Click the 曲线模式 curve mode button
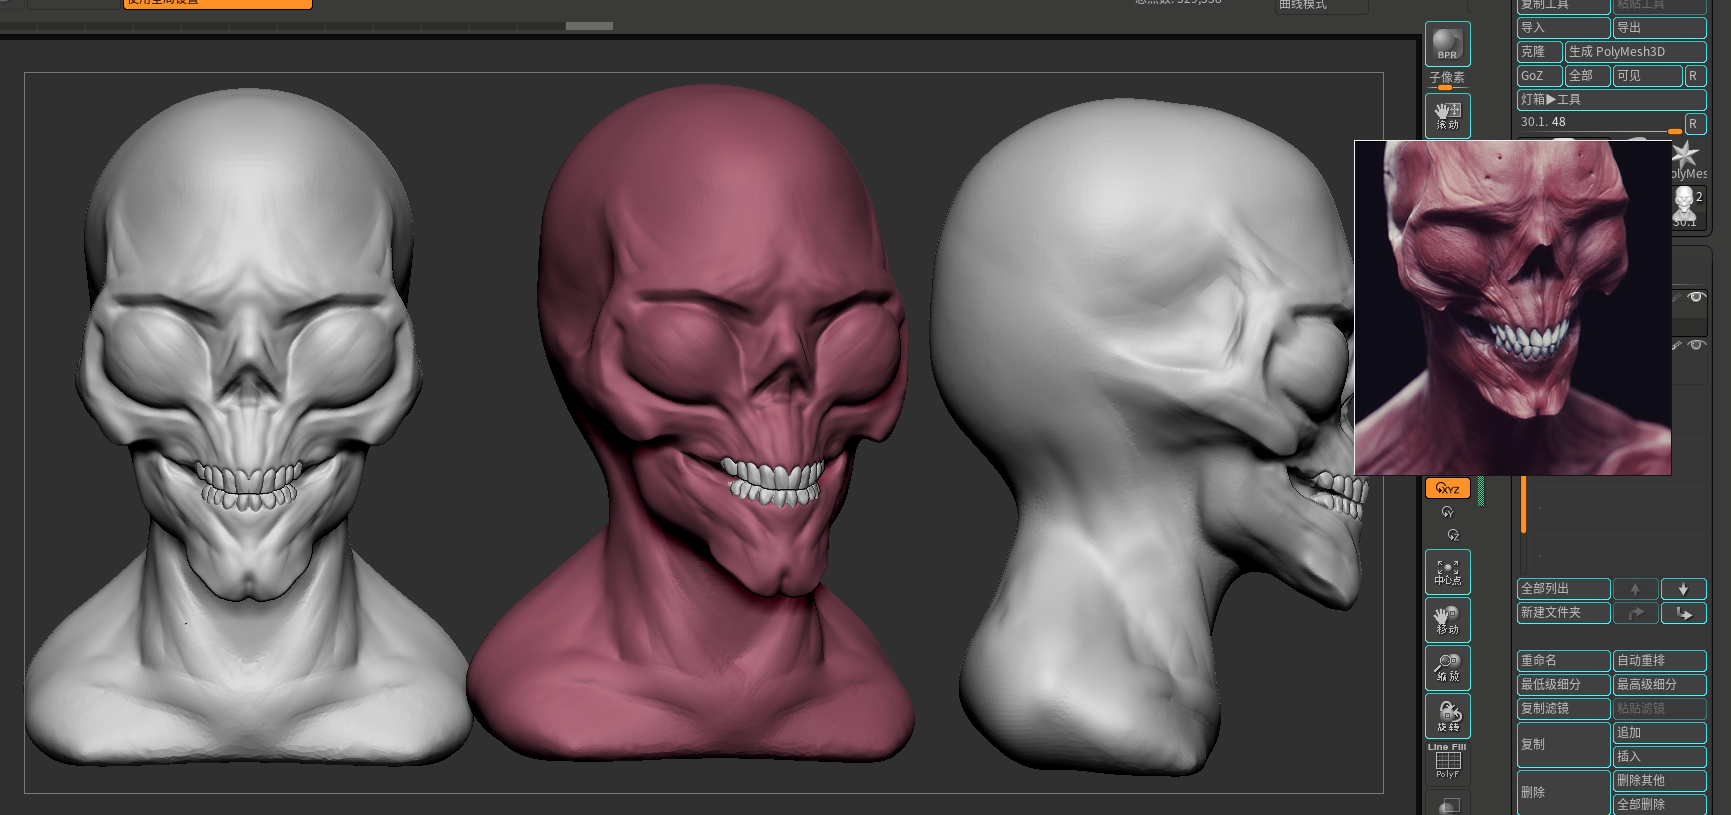 point(1322,6)
